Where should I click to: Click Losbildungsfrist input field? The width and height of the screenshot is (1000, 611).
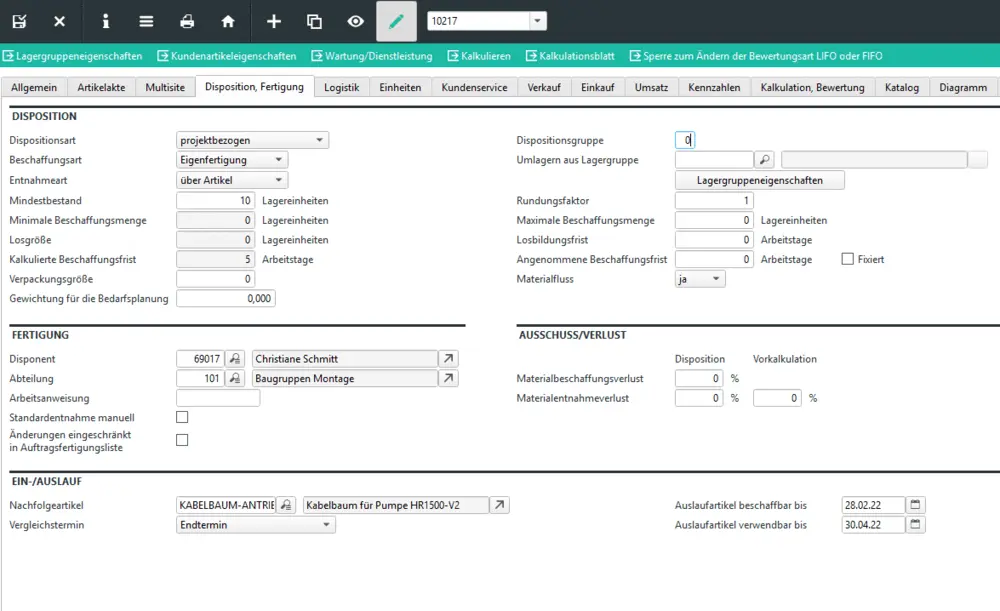[714, 240]
